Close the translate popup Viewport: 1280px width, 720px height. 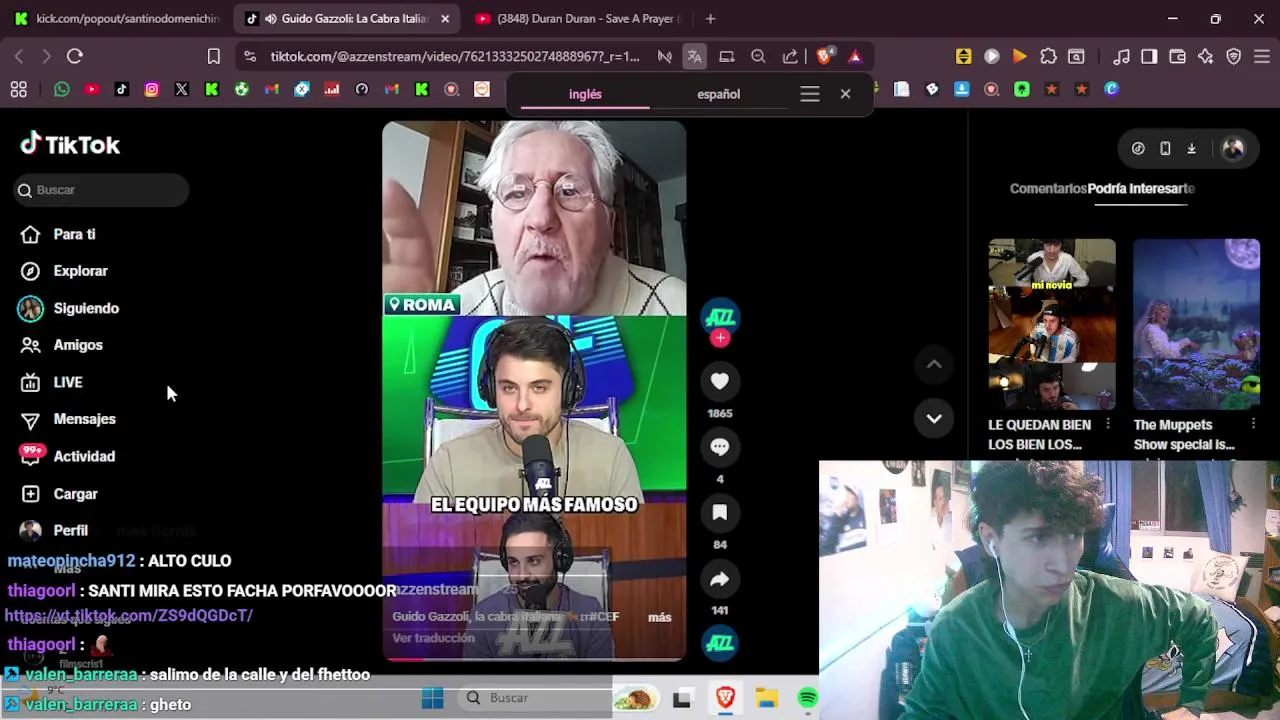coord(845,94)
